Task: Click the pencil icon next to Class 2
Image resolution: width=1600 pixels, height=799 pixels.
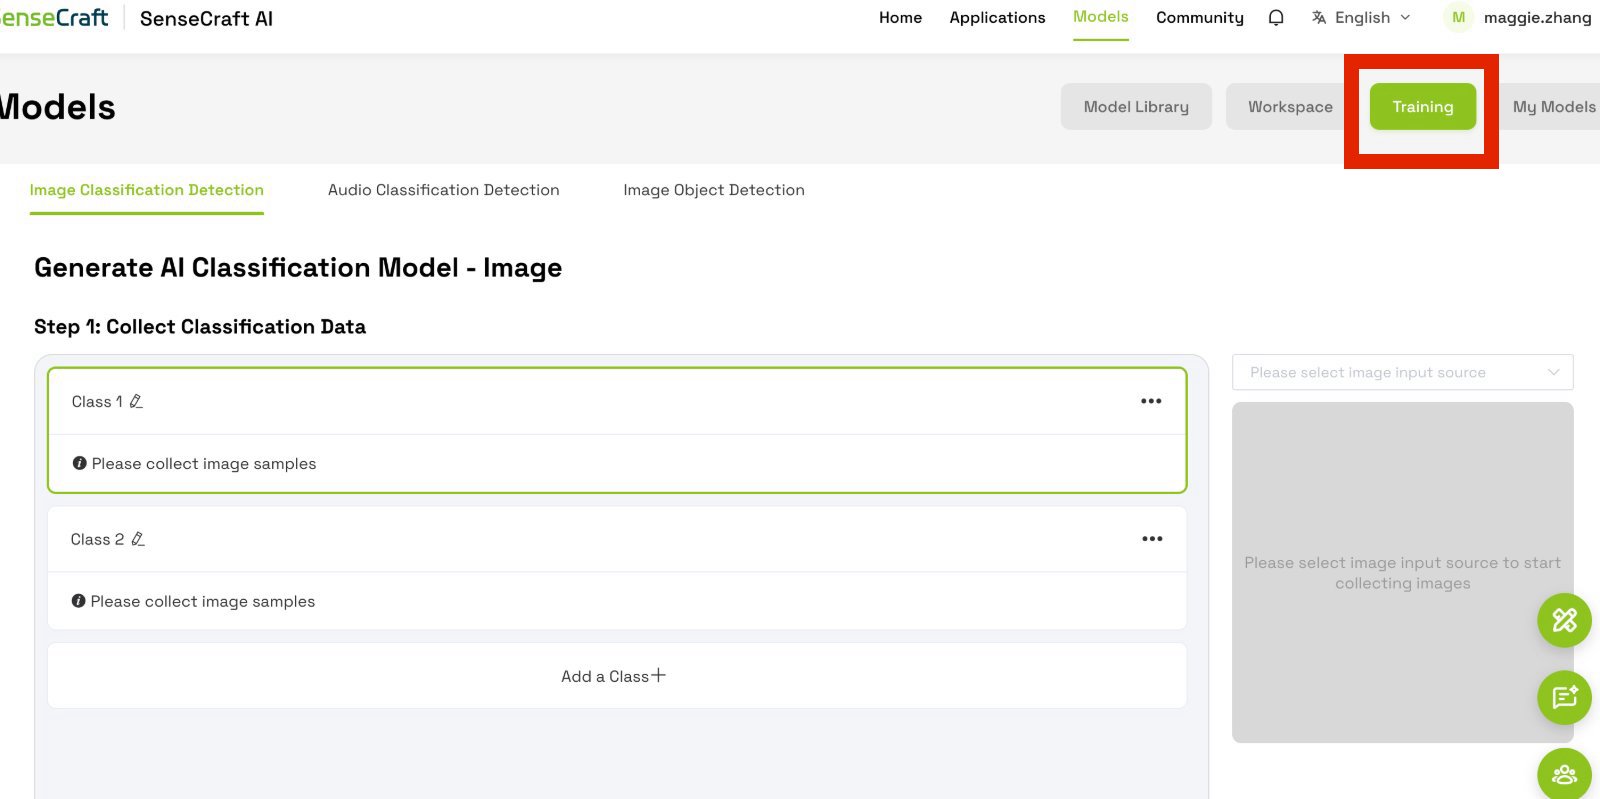Action: point(138,539)
